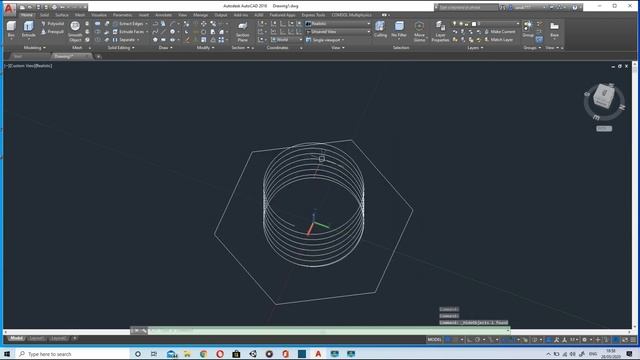Expand the Modeling panel

click(34, 48)
